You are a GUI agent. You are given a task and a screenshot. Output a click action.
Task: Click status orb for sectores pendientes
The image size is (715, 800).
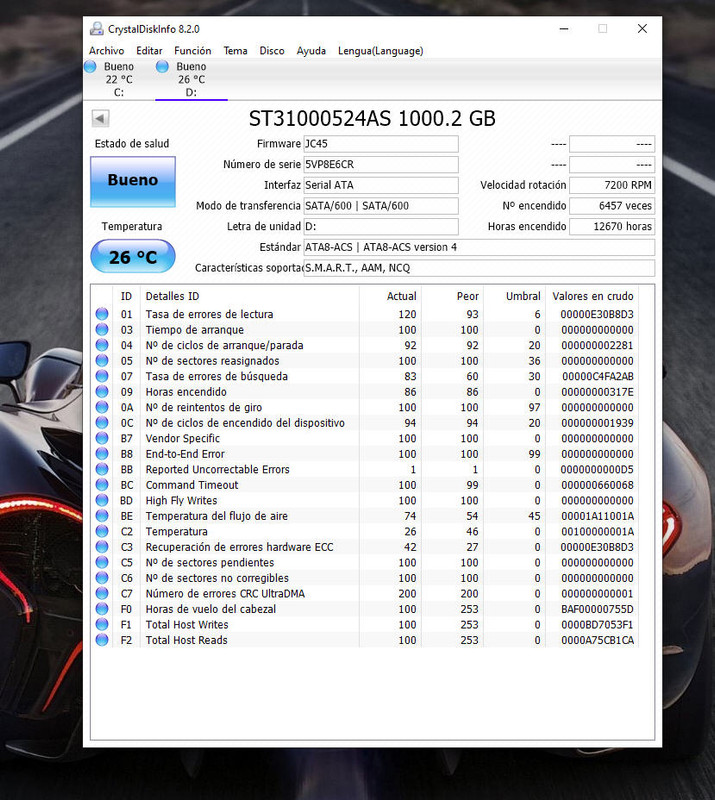(x=102, y=562)
